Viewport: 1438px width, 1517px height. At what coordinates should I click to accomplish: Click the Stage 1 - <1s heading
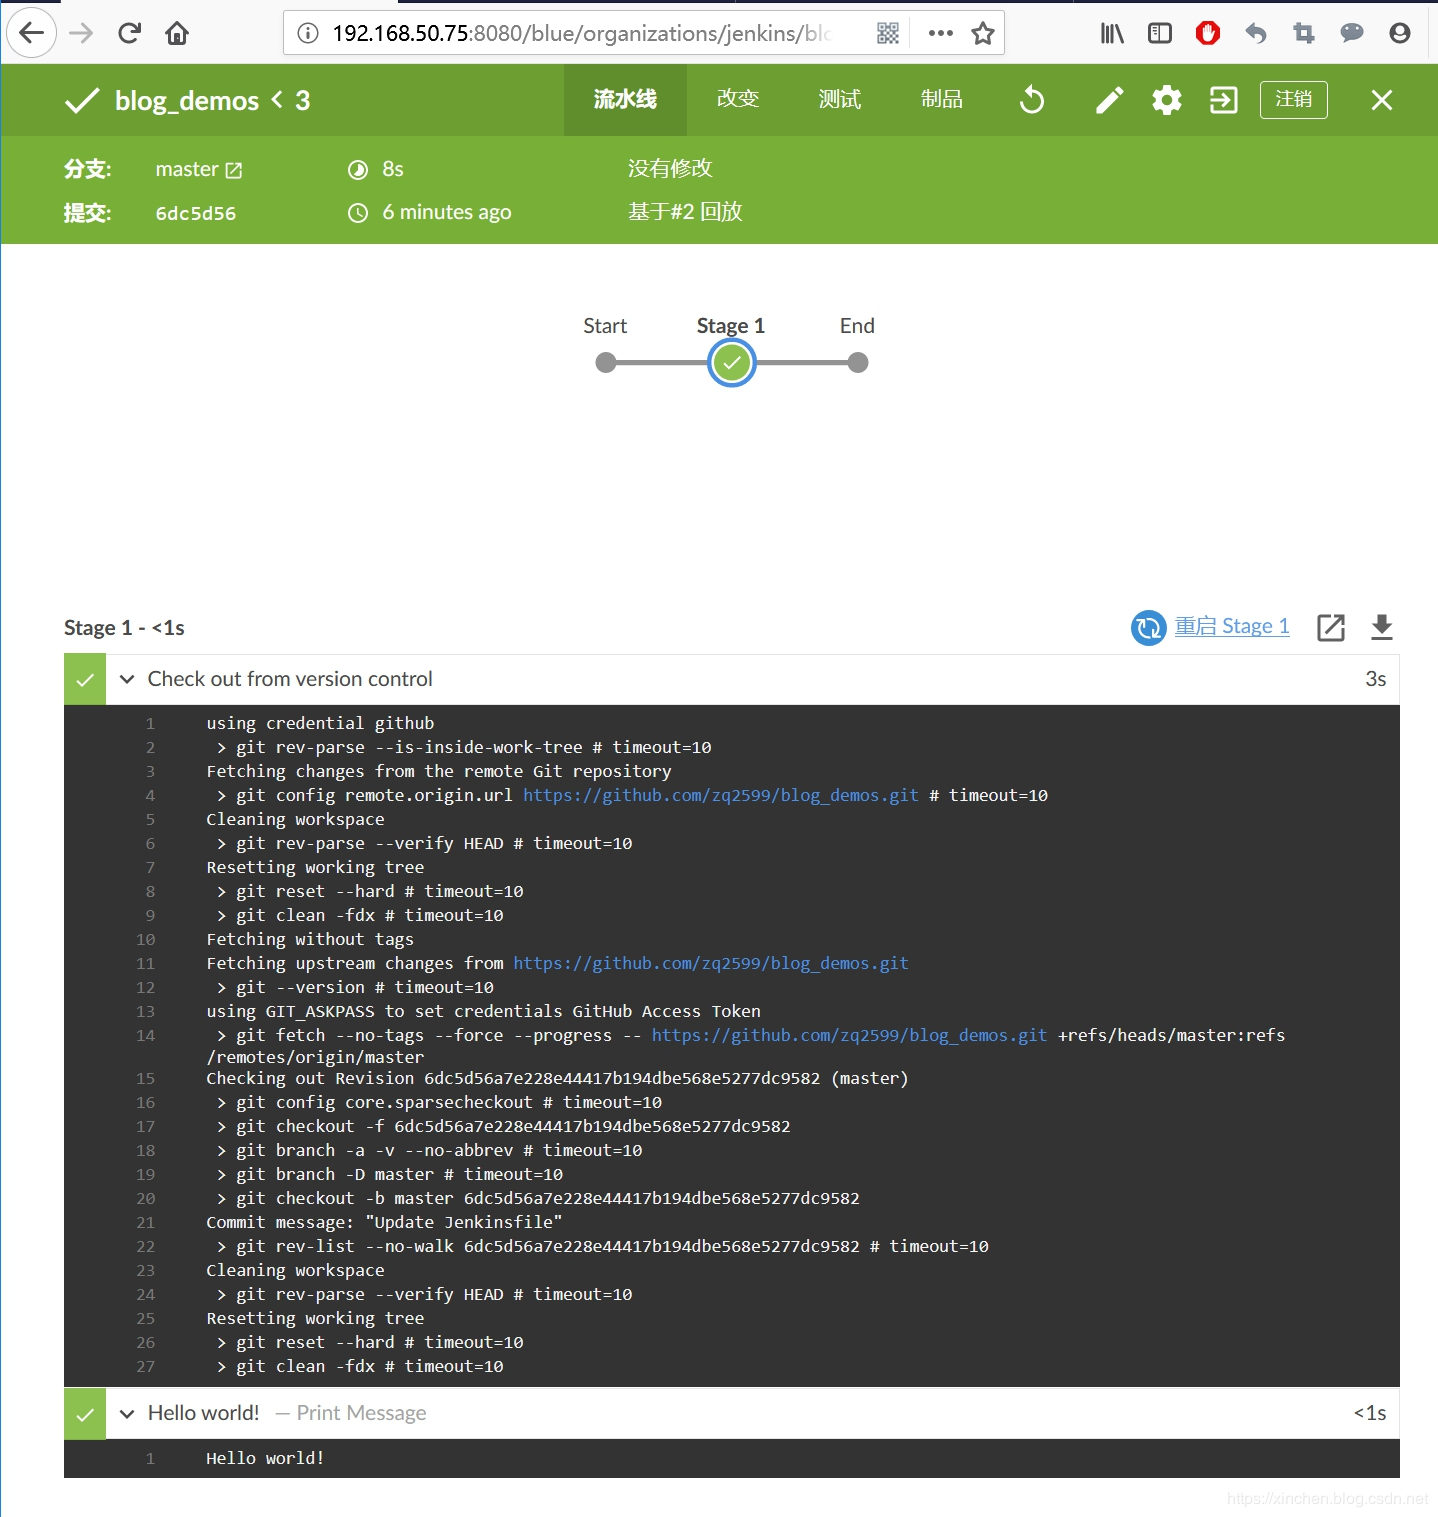pos(124,628)
